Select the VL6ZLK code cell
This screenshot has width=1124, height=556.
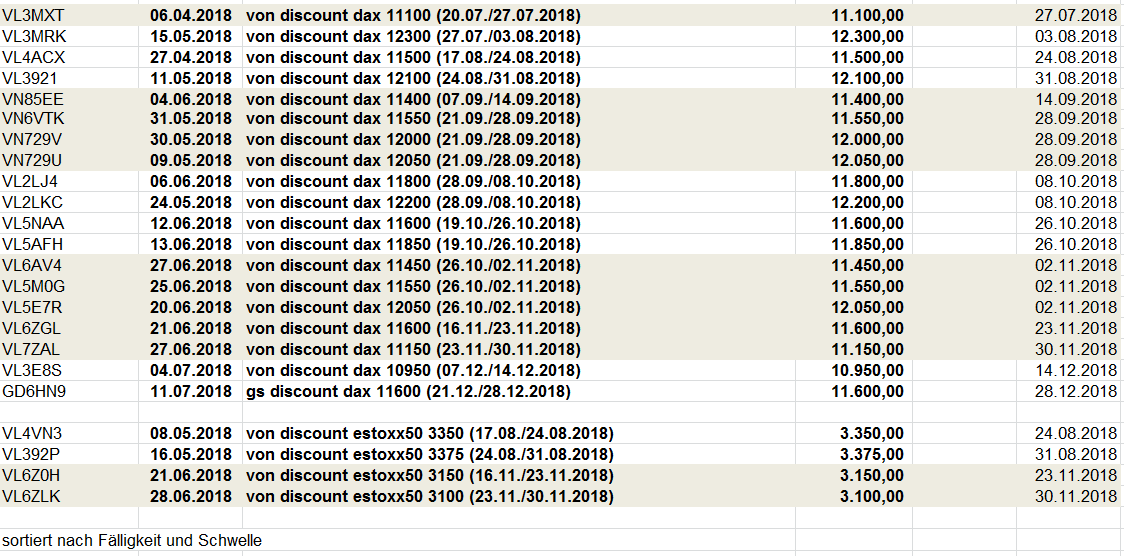pyautogui.click(x=32, y=496)
